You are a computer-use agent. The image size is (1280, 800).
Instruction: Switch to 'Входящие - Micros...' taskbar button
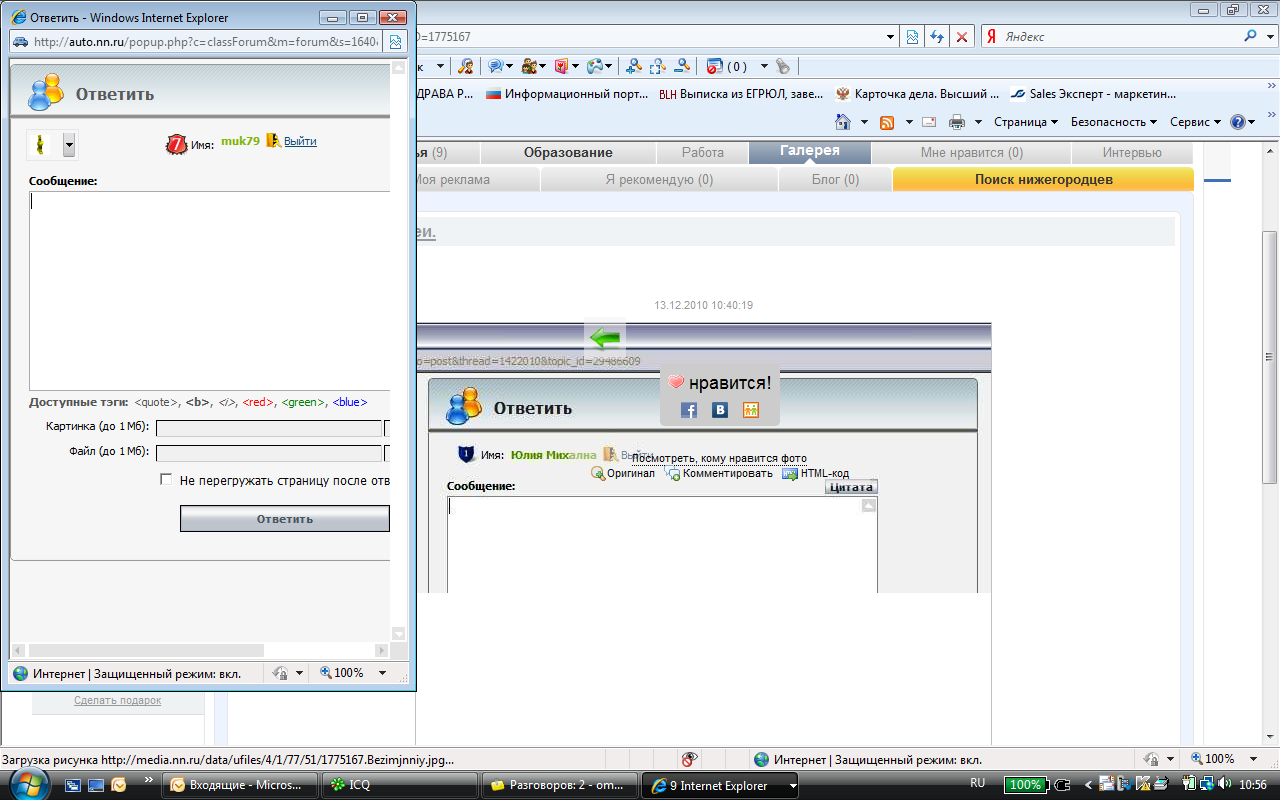(240, 785)
